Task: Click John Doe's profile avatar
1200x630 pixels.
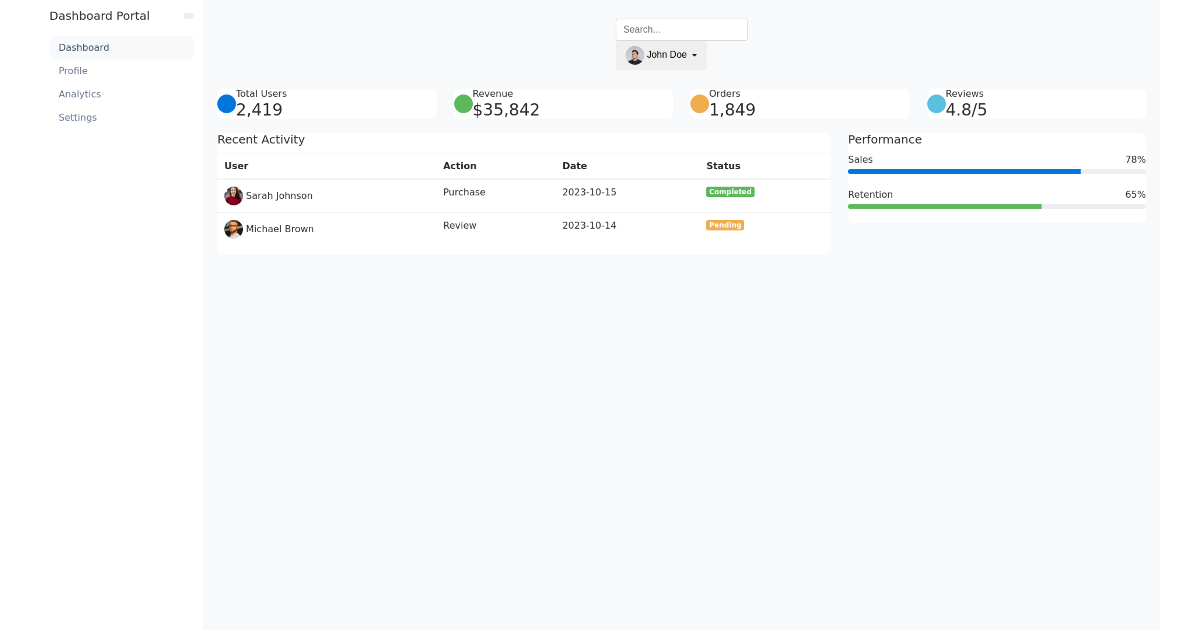Action: [634, 55]
